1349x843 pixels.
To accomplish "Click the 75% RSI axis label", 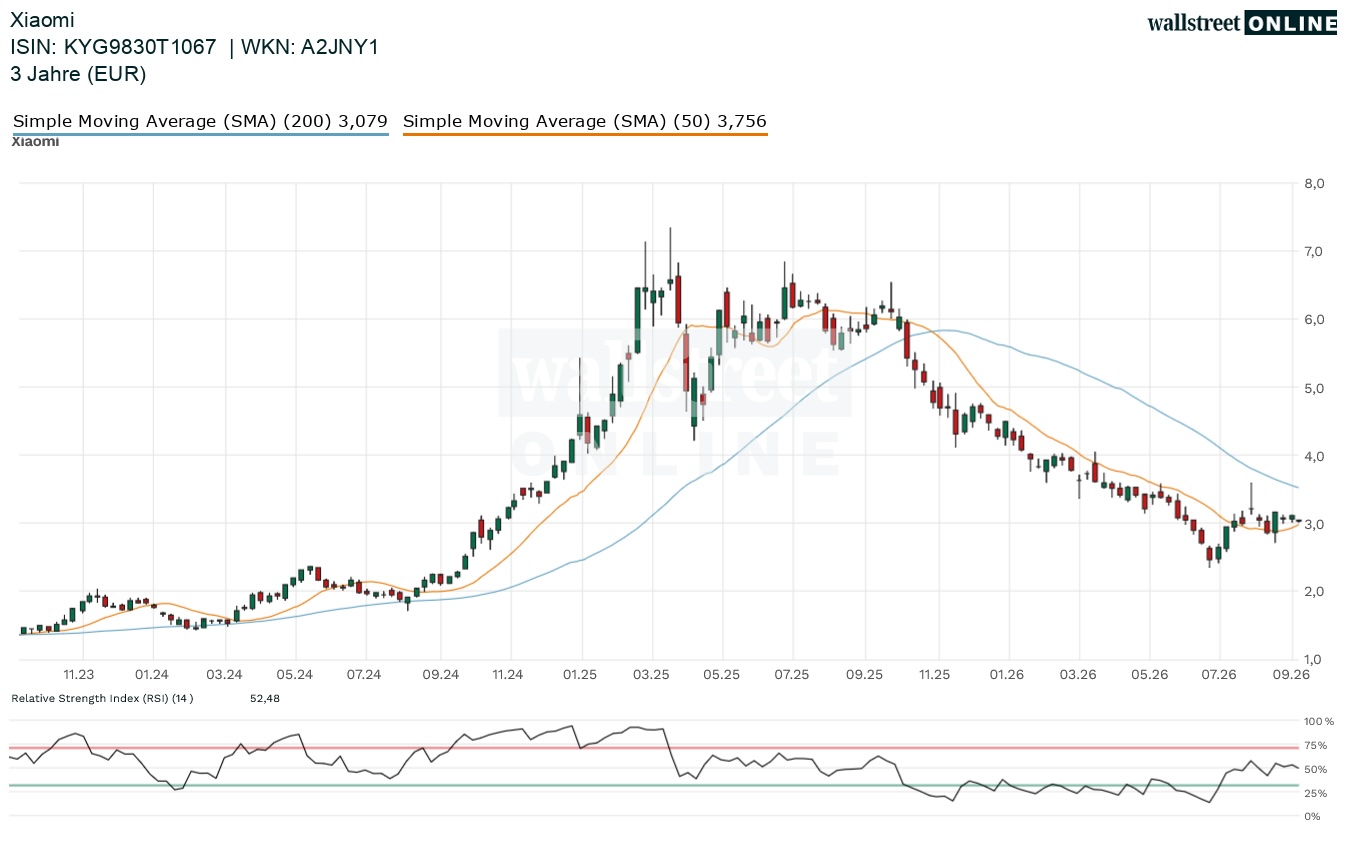I will pyautogui.click(x=1315, y=745).
